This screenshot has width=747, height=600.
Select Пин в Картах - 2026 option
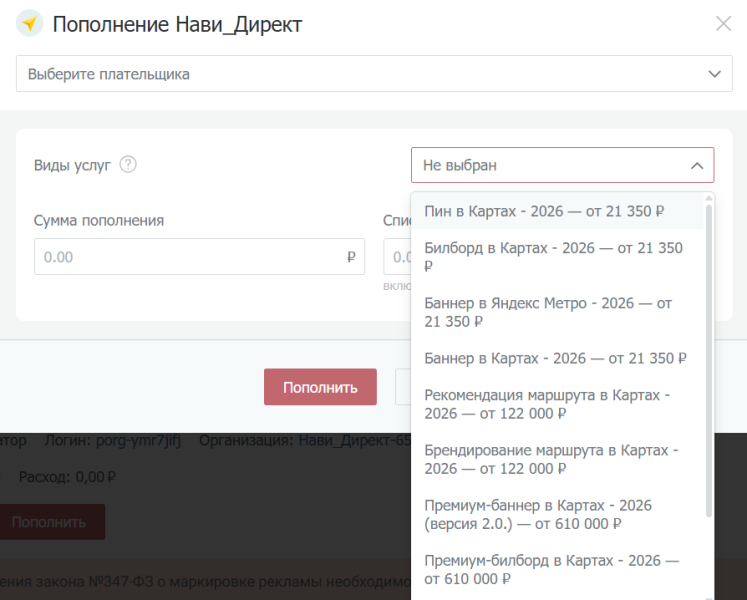[x=557, y=211]
